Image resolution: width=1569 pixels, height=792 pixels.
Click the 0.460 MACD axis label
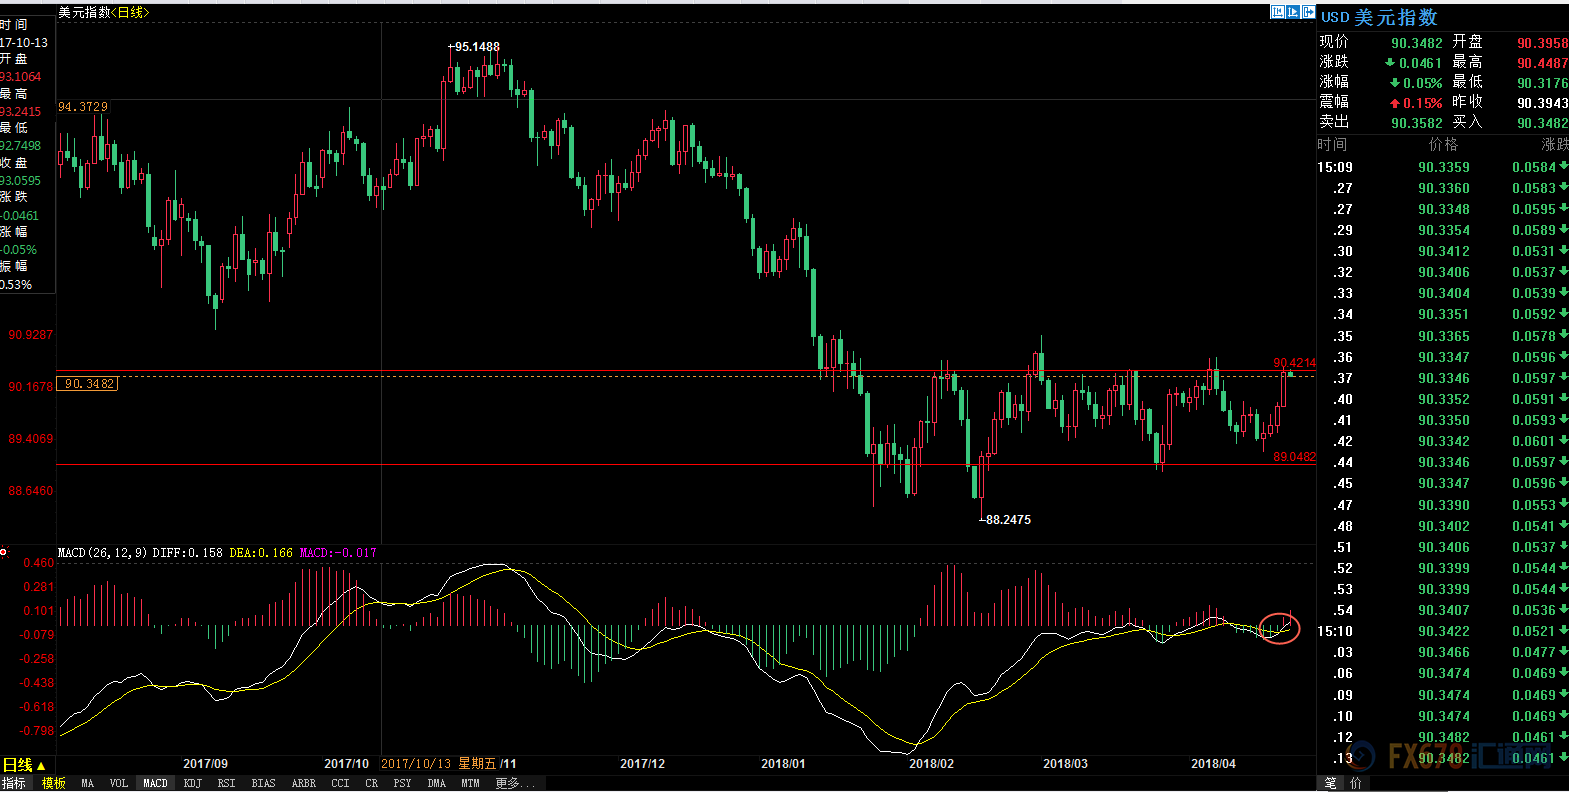coord(38,563)
